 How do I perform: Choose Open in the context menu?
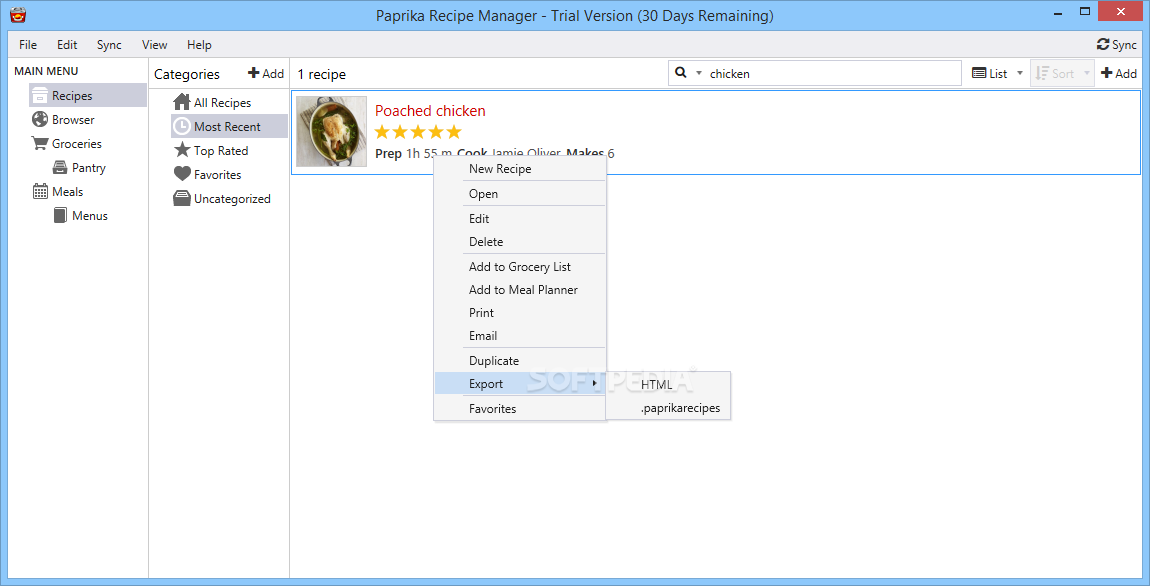coord(520,194)
